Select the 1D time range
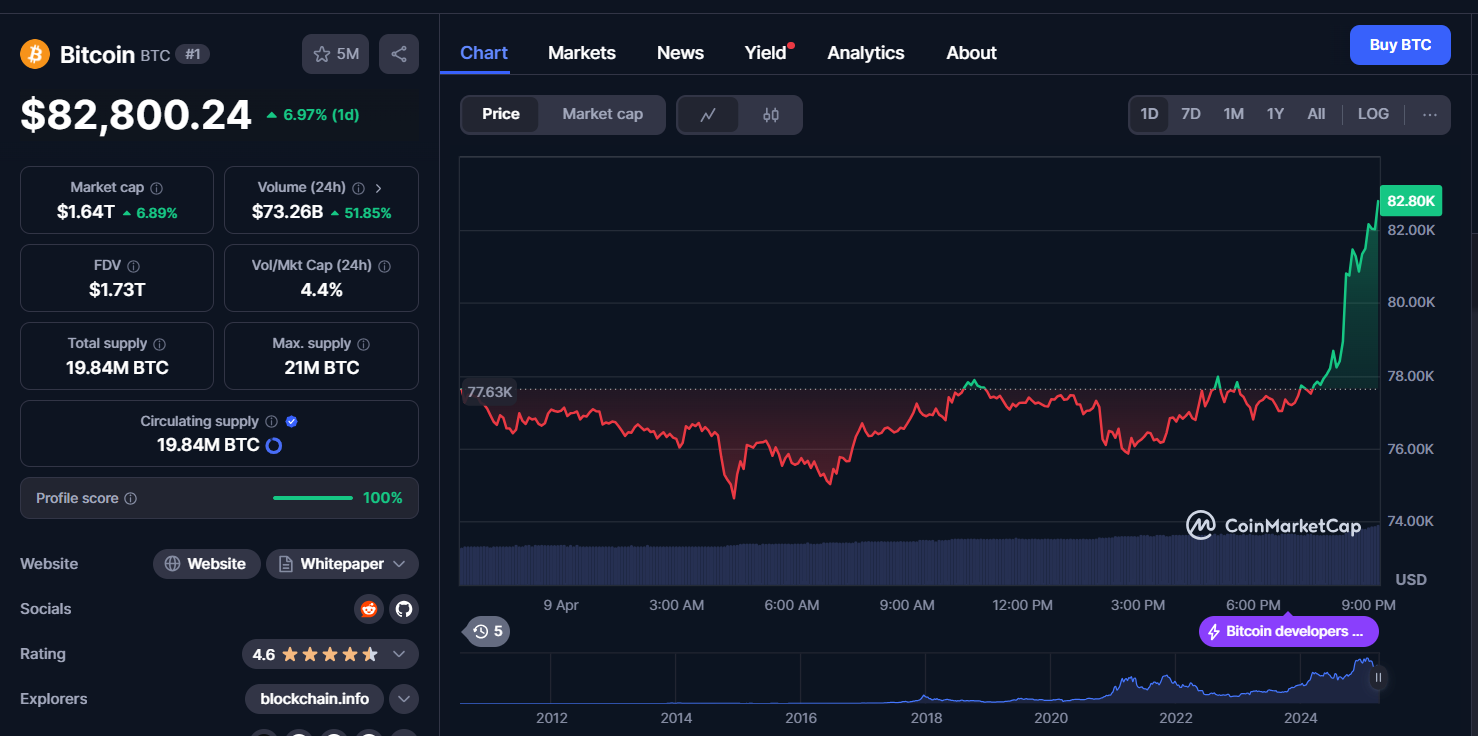1478x736 pixels. (x=1149, y=114)
